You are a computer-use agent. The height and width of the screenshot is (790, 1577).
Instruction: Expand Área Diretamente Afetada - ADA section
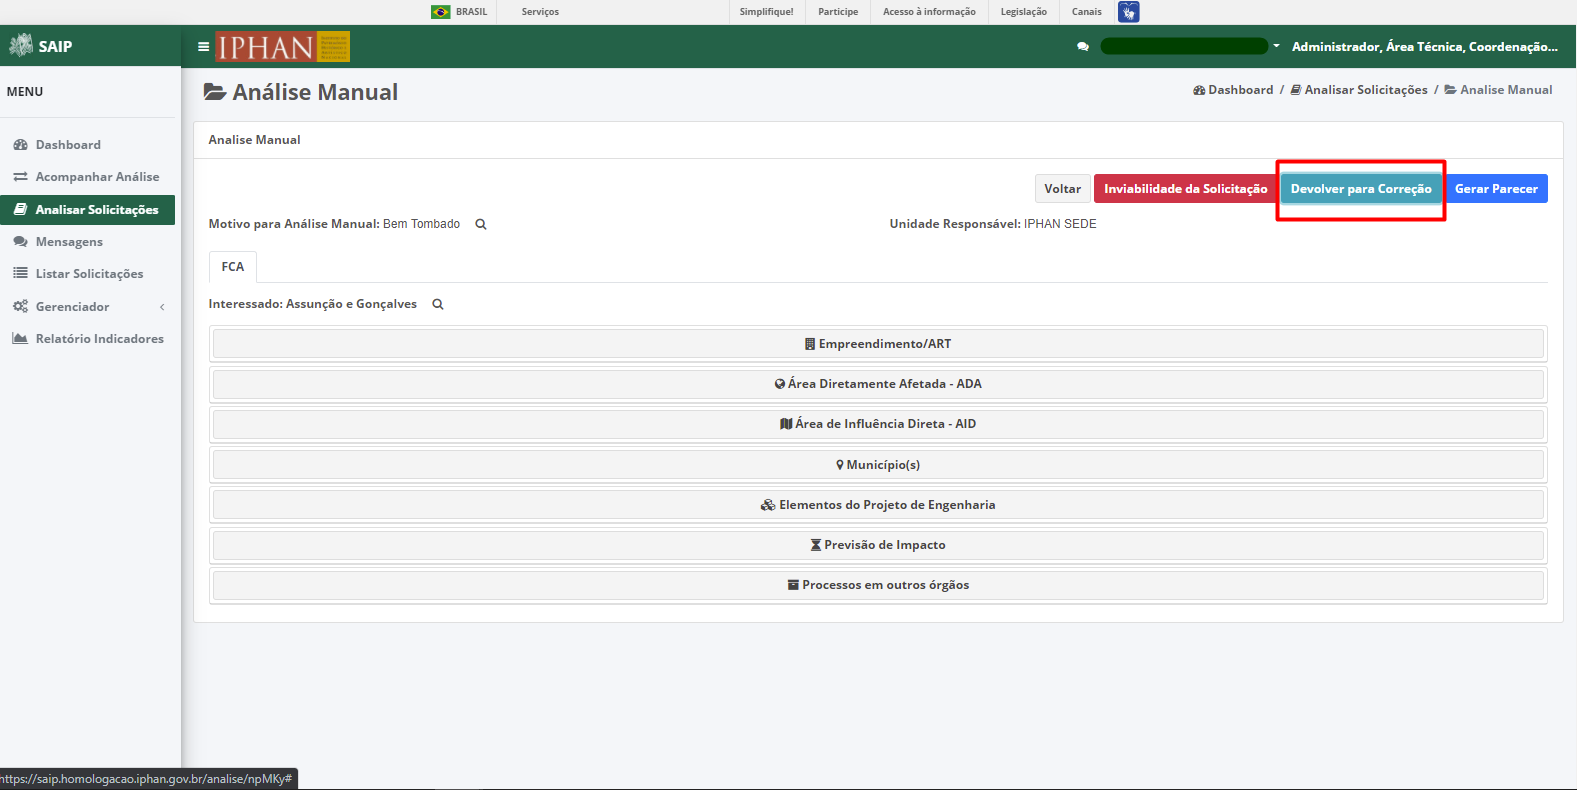point(878,384)
